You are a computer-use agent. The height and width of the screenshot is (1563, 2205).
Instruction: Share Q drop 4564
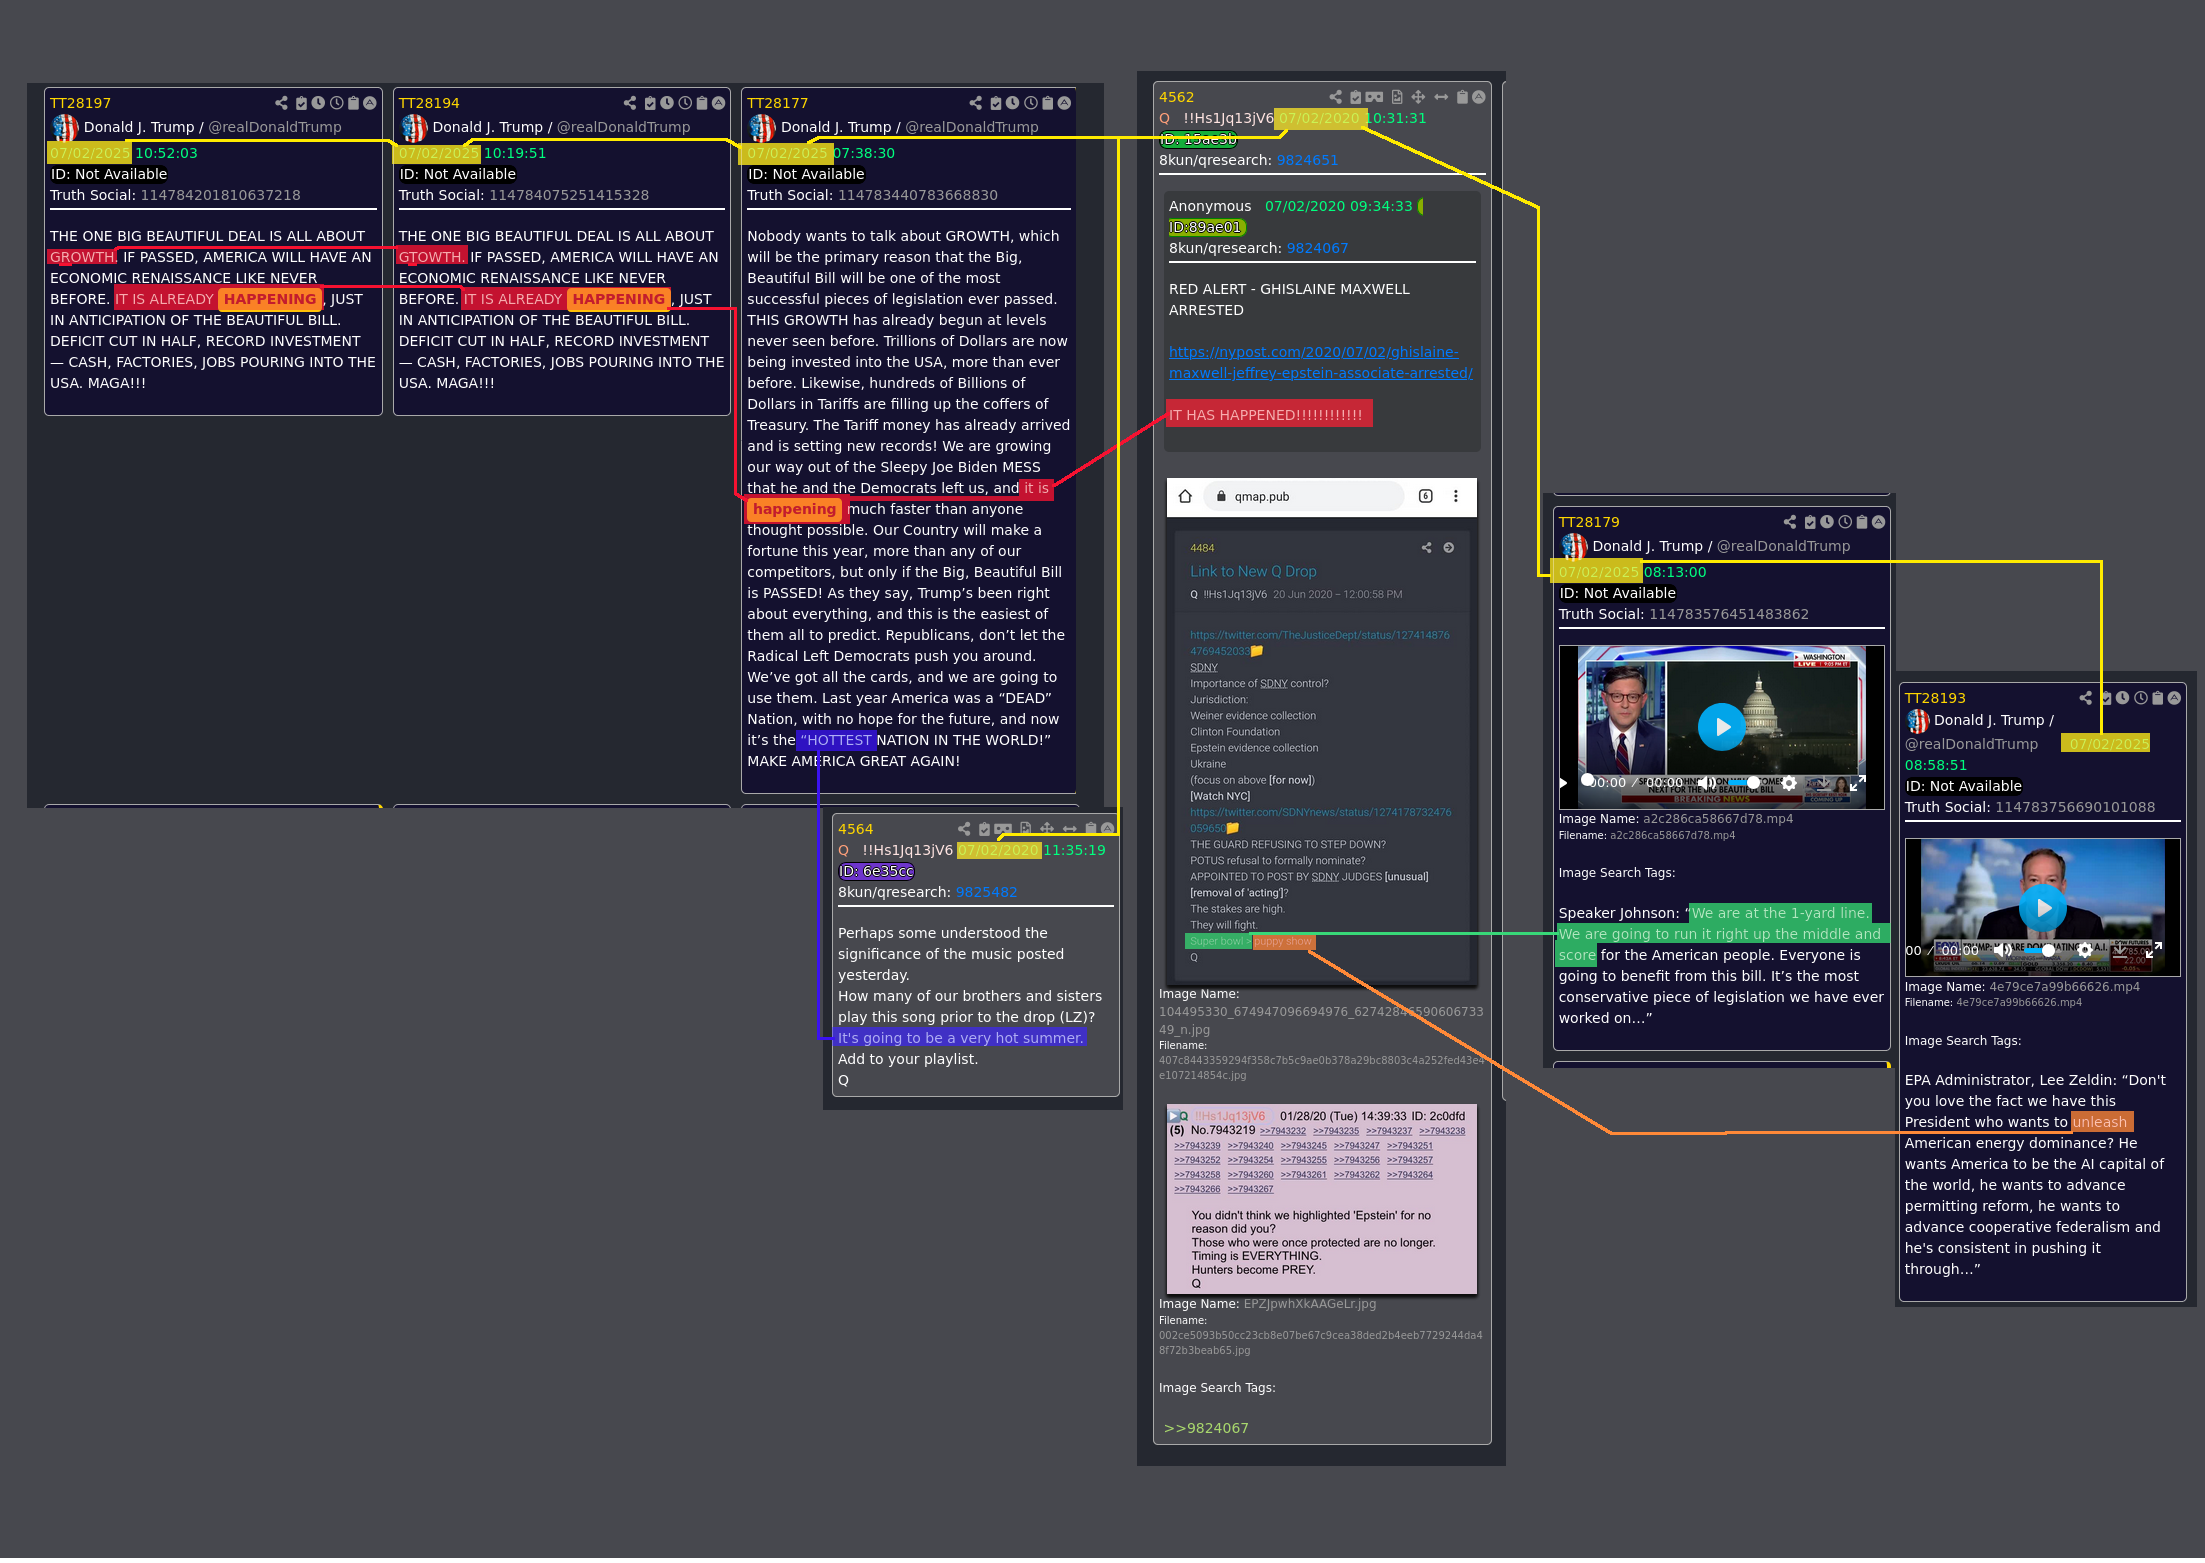click(964, 829)
